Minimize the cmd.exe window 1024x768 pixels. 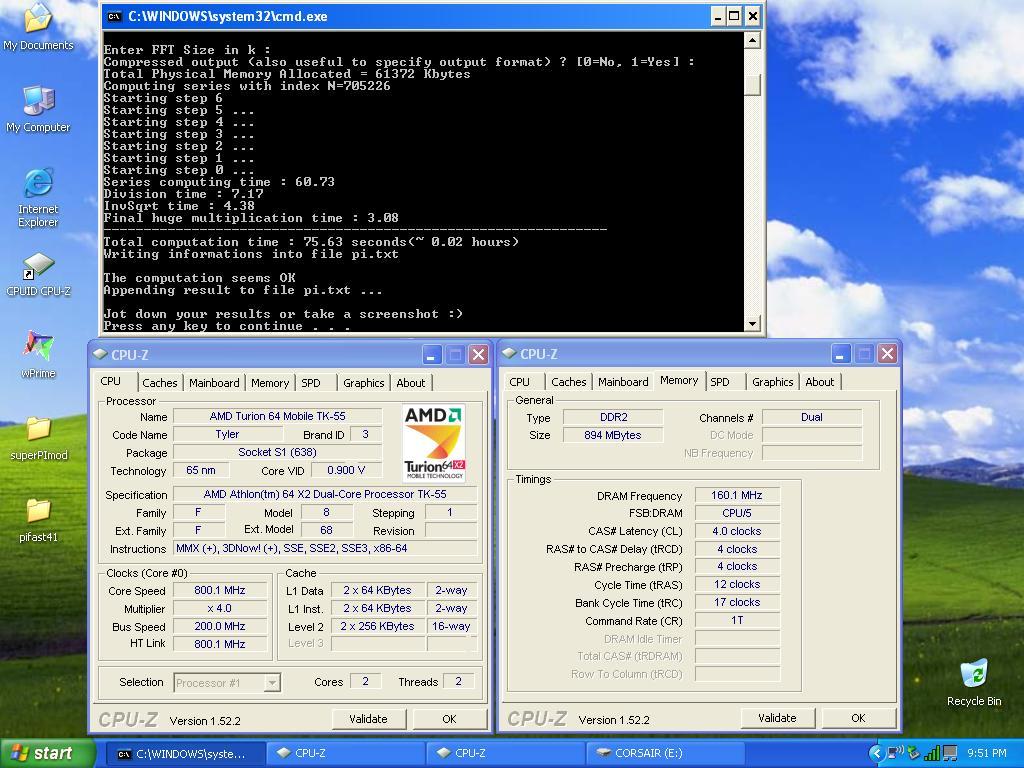click(718, 16)
